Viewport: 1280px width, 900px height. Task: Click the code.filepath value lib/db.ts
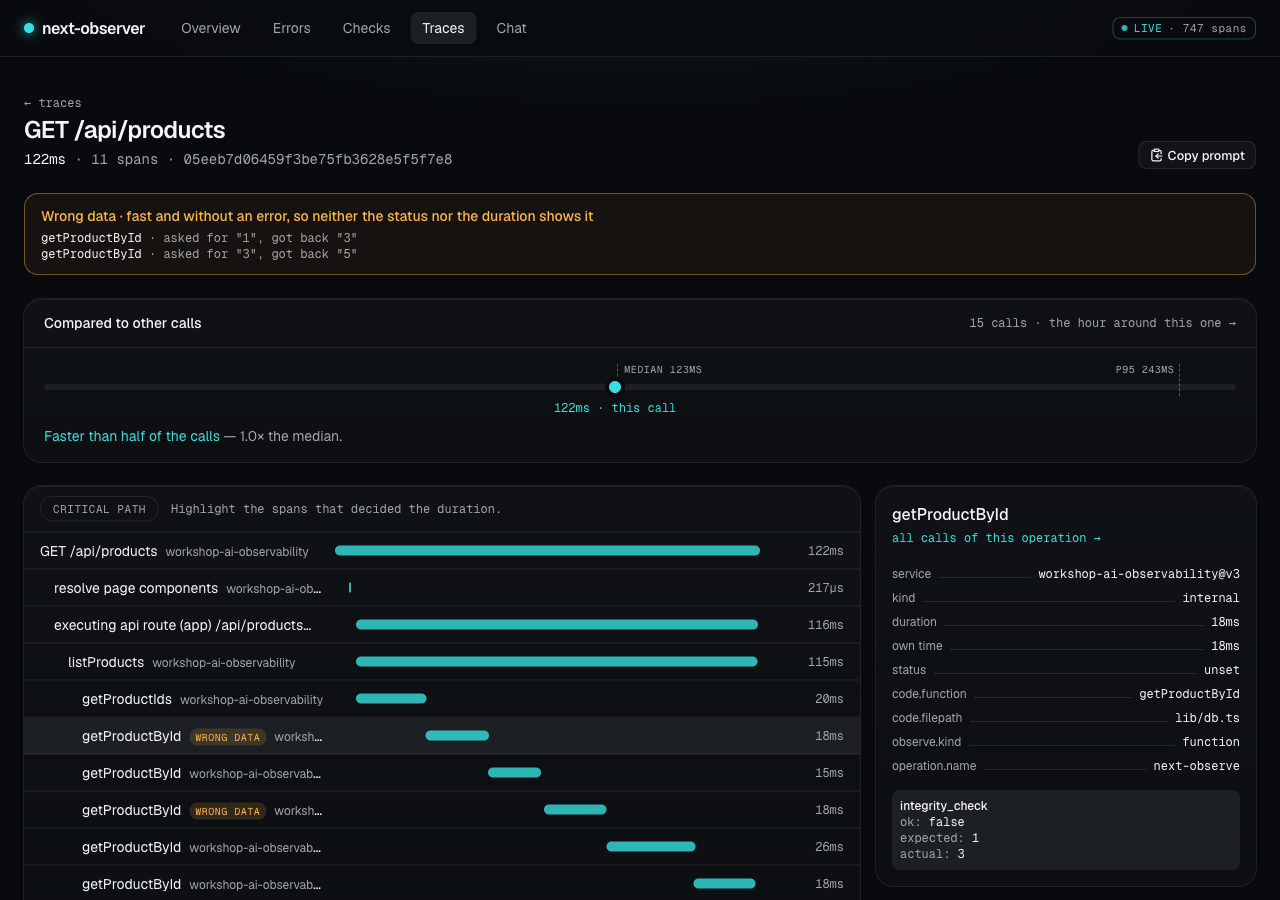(1207, 718)
